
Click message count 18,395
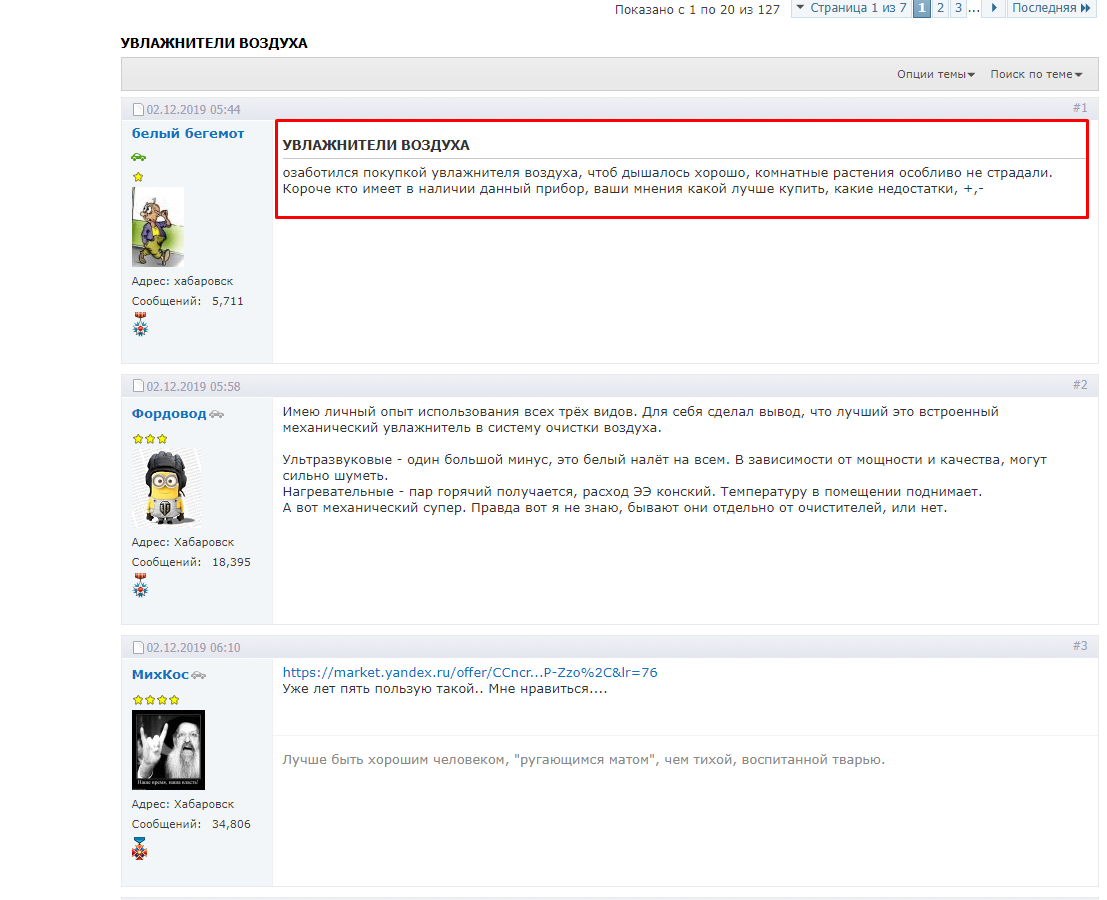coord(231,562)
